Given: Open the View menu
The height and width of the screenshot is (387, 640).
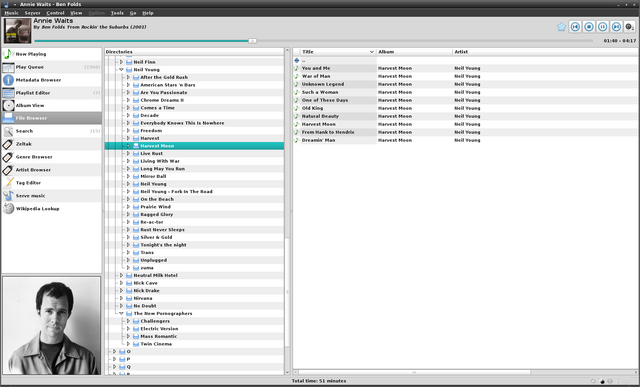Looking at the screenshot, I should 76,13.
